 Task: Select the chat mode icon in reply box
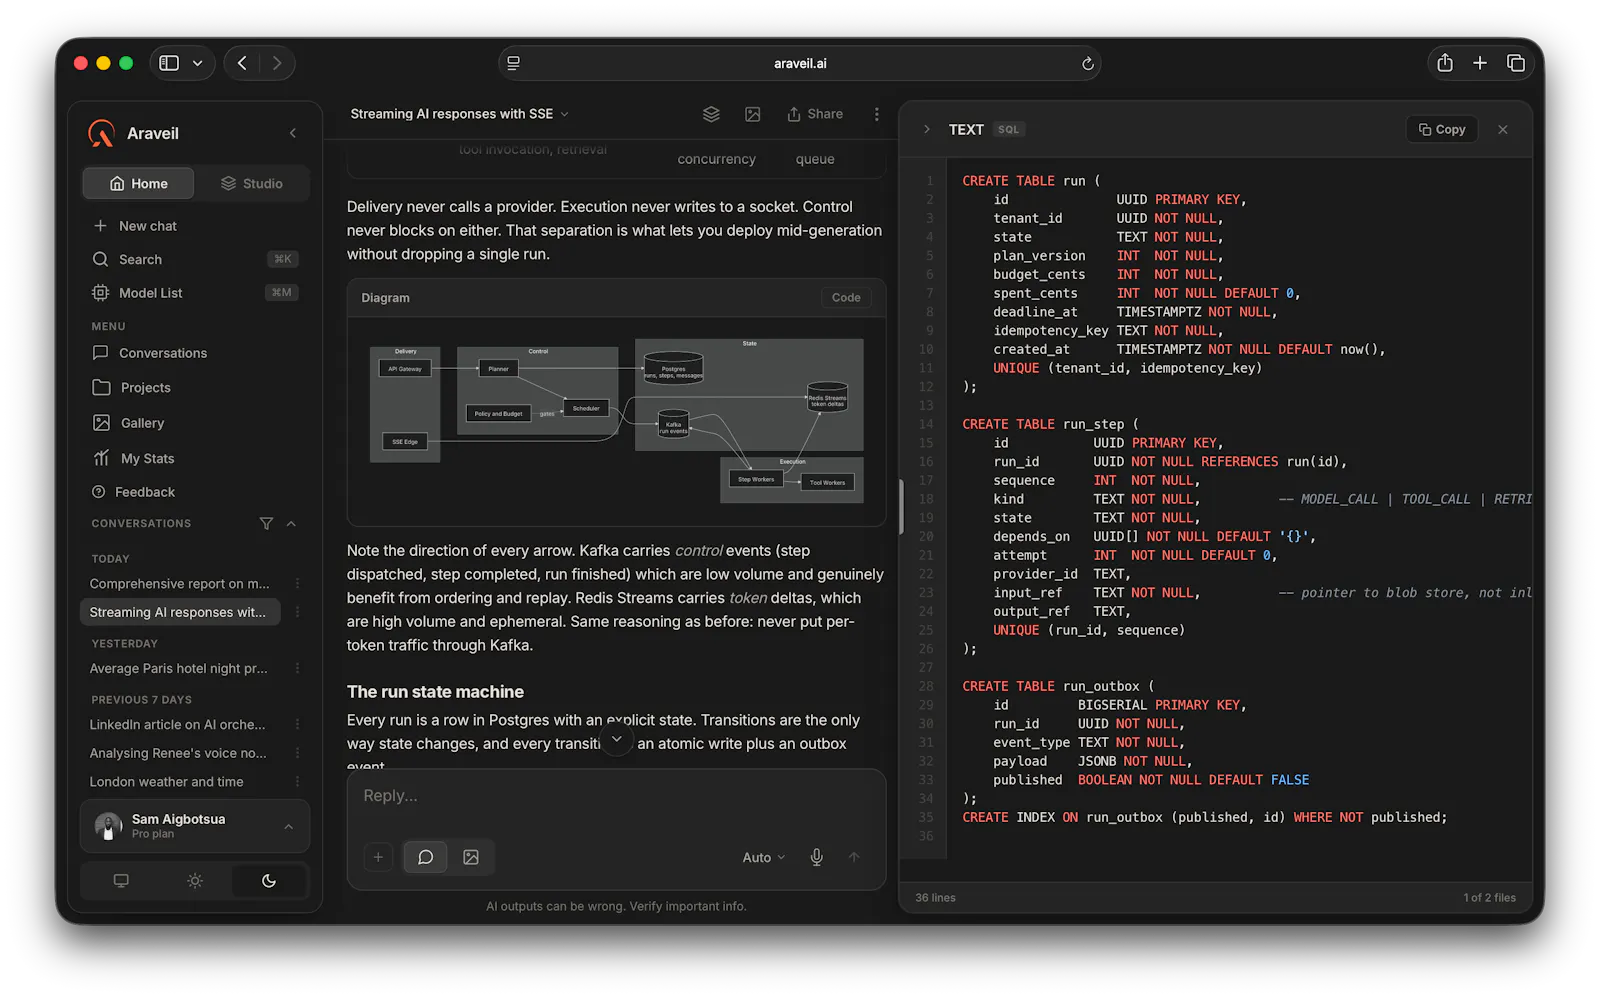(x=425, y=857)
